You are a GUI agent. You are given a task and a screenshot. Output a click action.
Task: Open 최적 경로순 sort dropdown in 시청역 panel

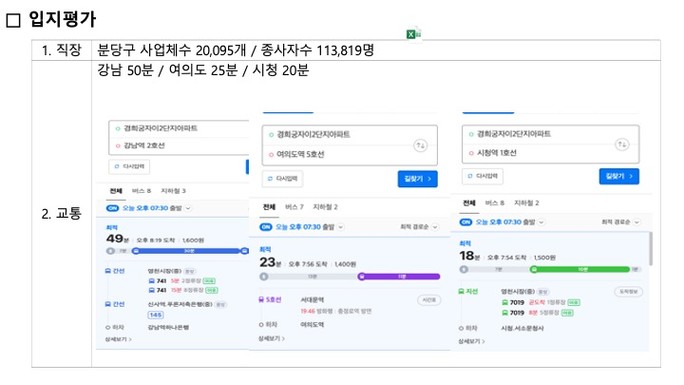620,222
